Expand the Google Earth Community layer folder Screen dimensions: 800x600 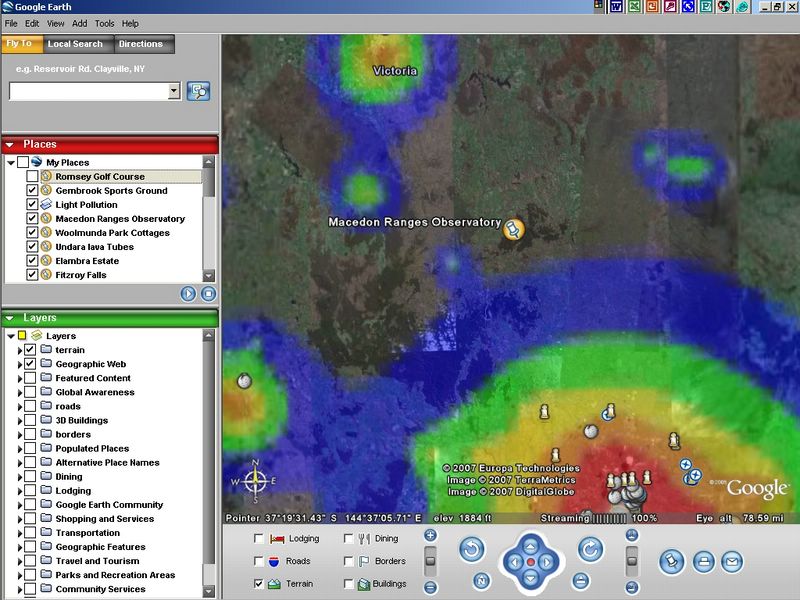coord(20,505)
